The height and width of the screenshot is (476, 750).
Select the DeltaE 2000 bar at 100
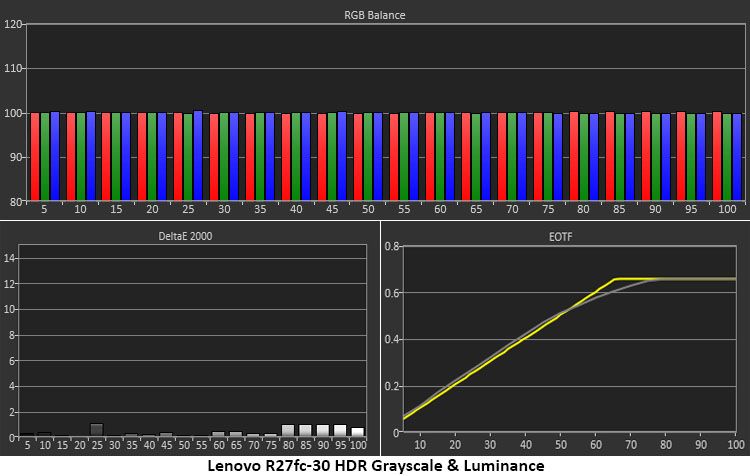(358, 432)
